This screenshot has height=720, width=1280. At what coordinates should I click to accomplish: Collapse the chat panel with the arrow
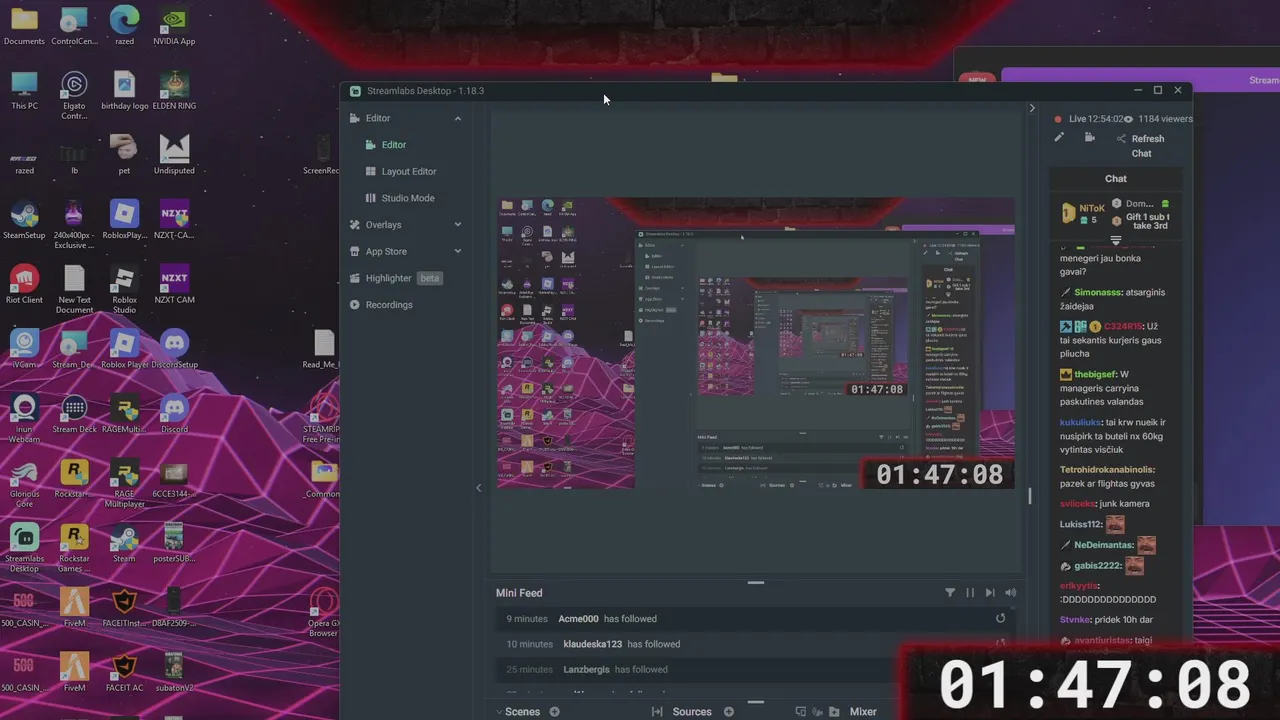[x=1032, y=108]
